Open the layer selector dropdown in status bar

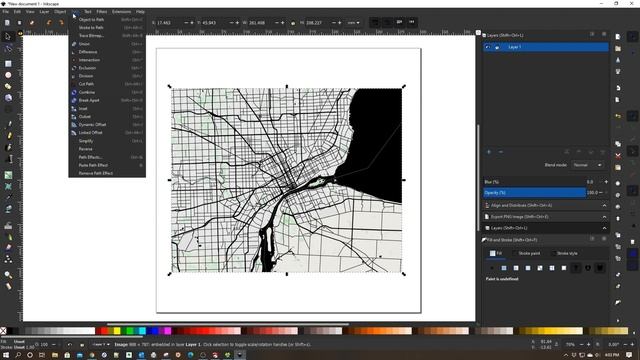click(101, 344)
